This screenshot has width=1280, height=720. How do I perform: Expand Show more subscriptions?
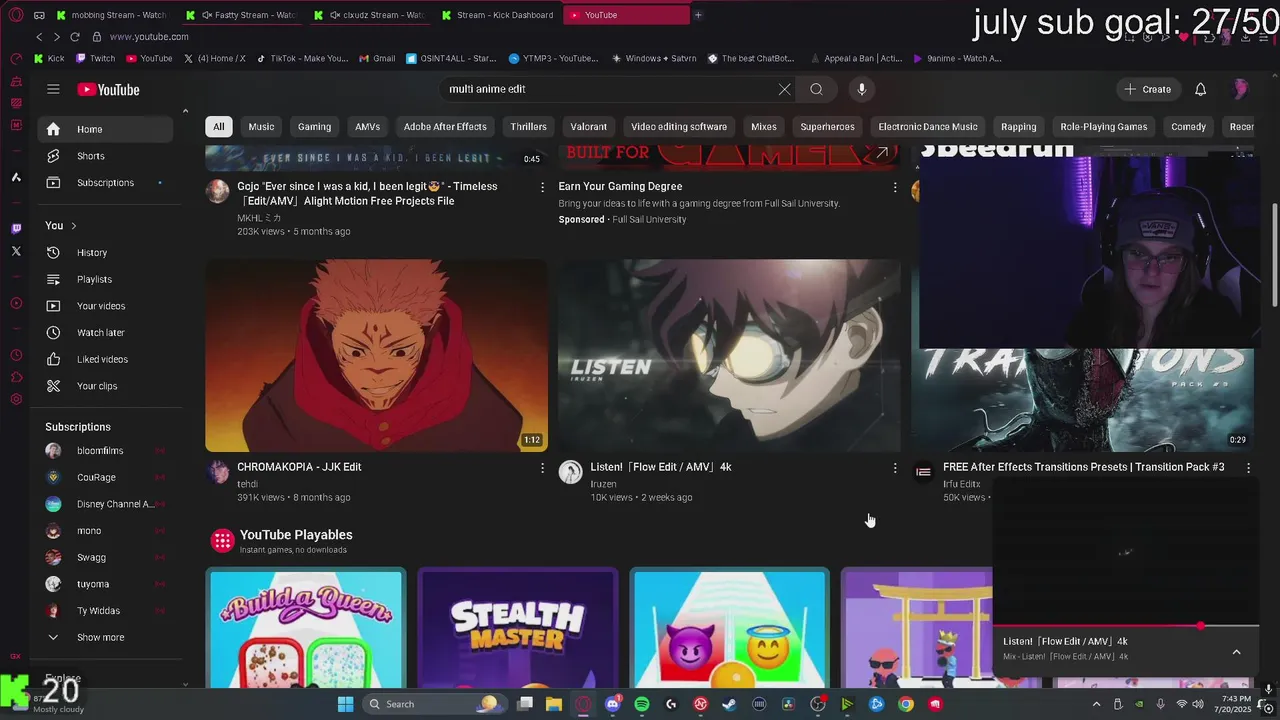[x=105, y=637]
